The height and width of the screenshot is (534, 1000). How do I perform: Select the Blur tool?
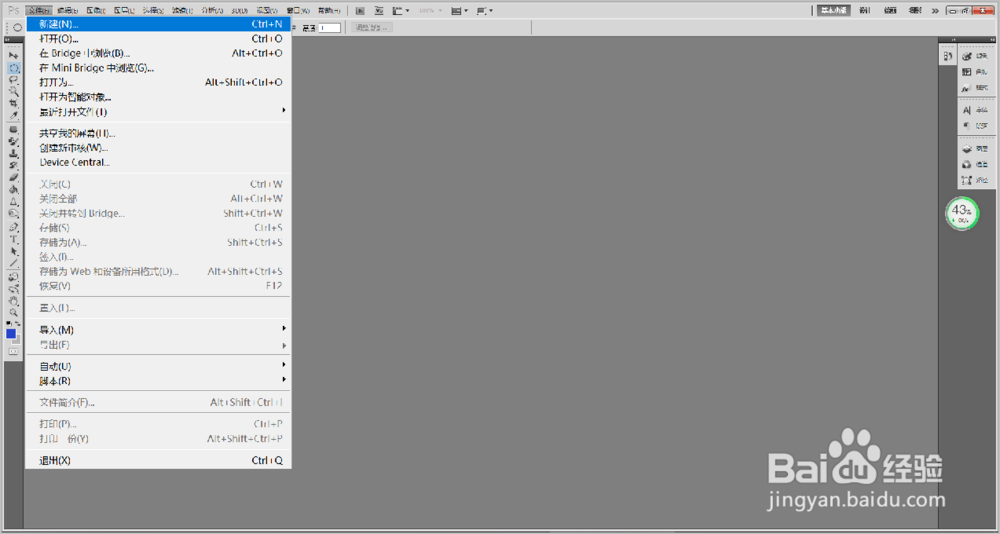pyautogui.click(x=13, y=201)
